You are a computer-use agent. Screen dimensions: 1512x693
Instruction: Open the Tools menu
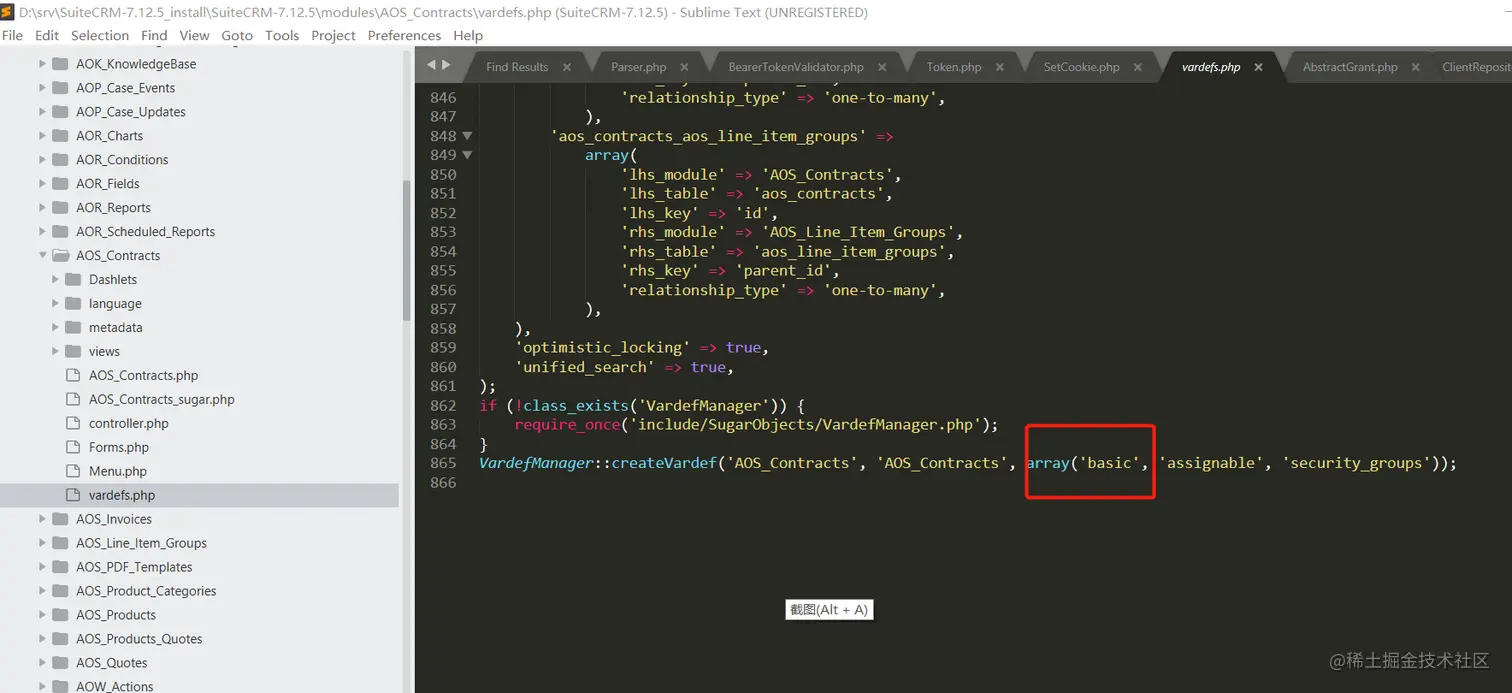tap(282, 35)
